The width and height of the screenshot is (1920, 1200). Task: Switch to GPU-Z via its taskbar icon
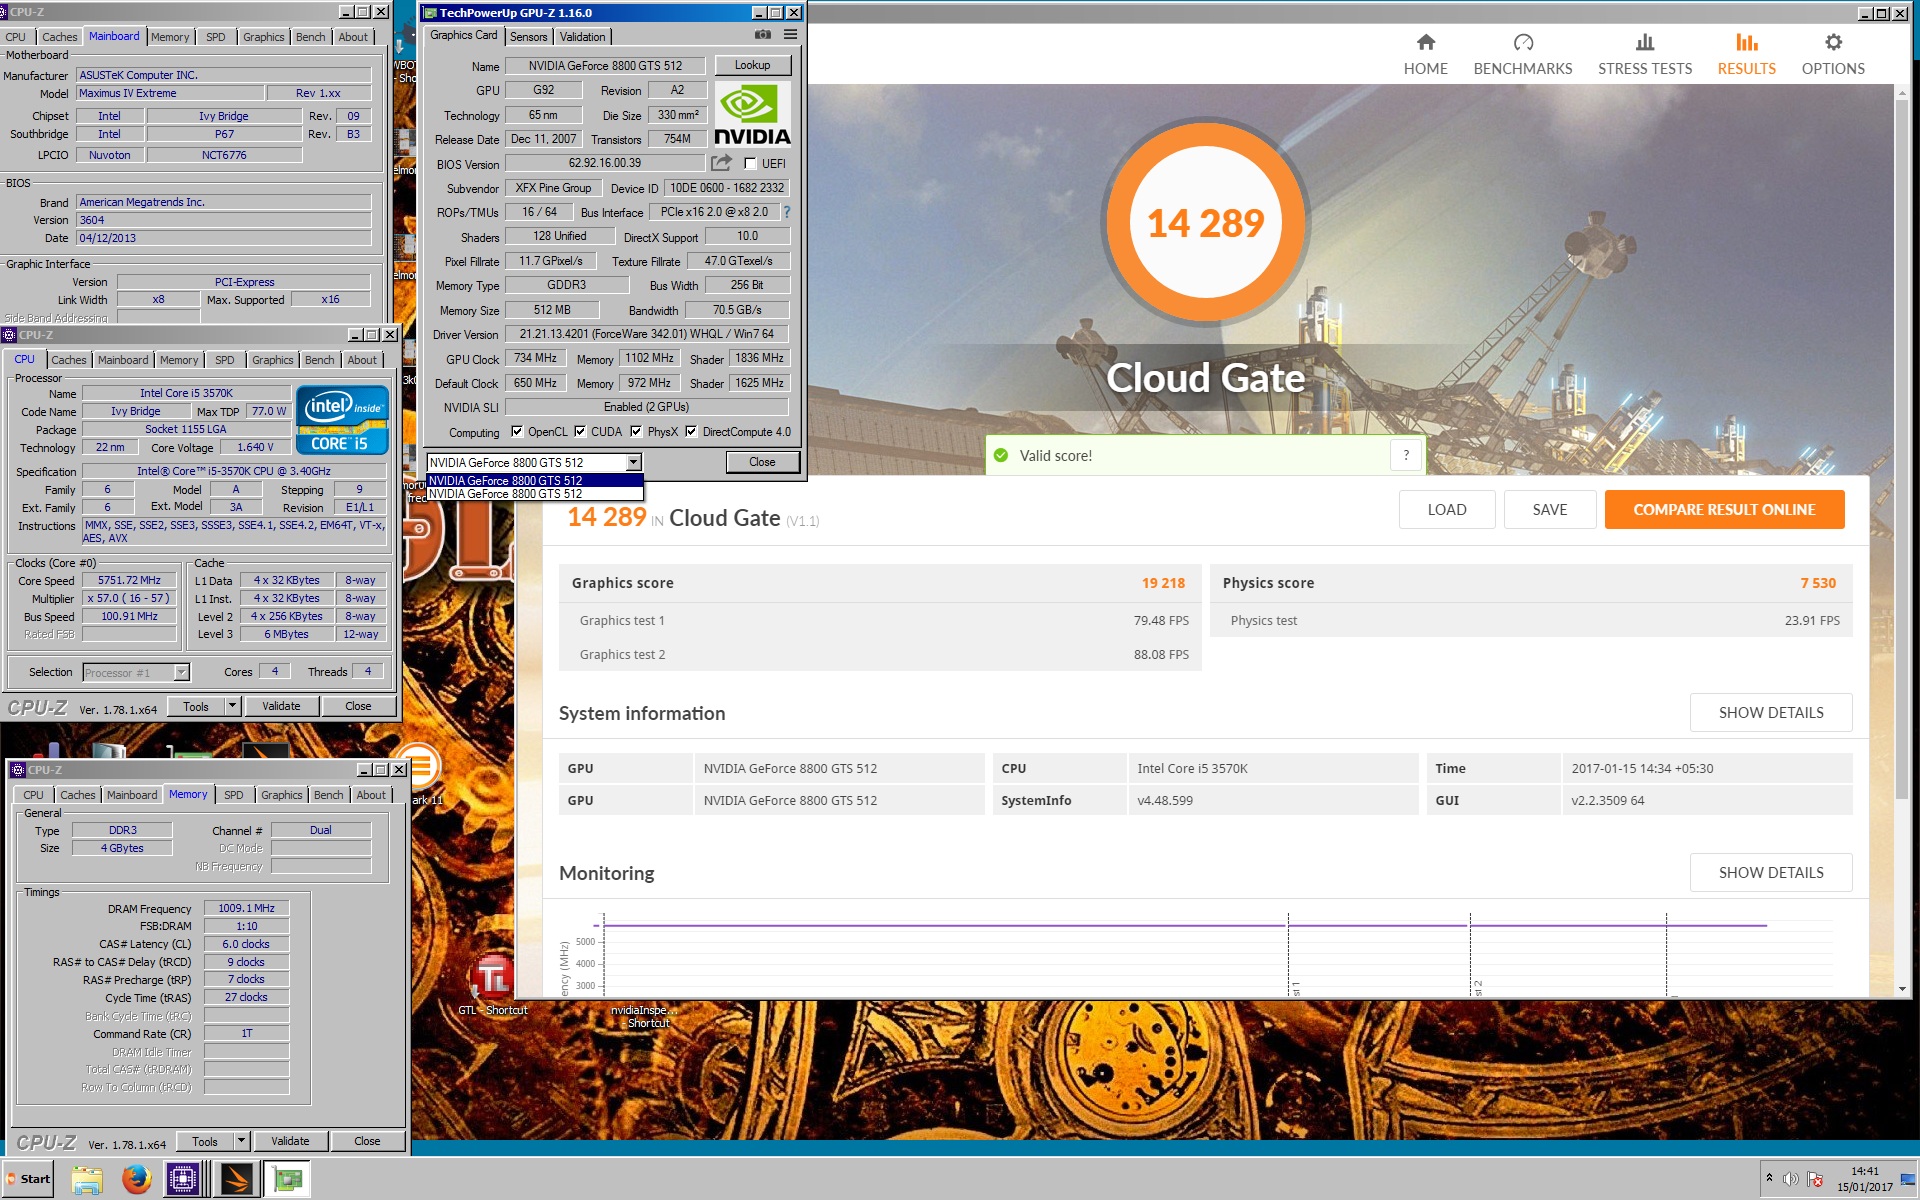coord(287,1179)
